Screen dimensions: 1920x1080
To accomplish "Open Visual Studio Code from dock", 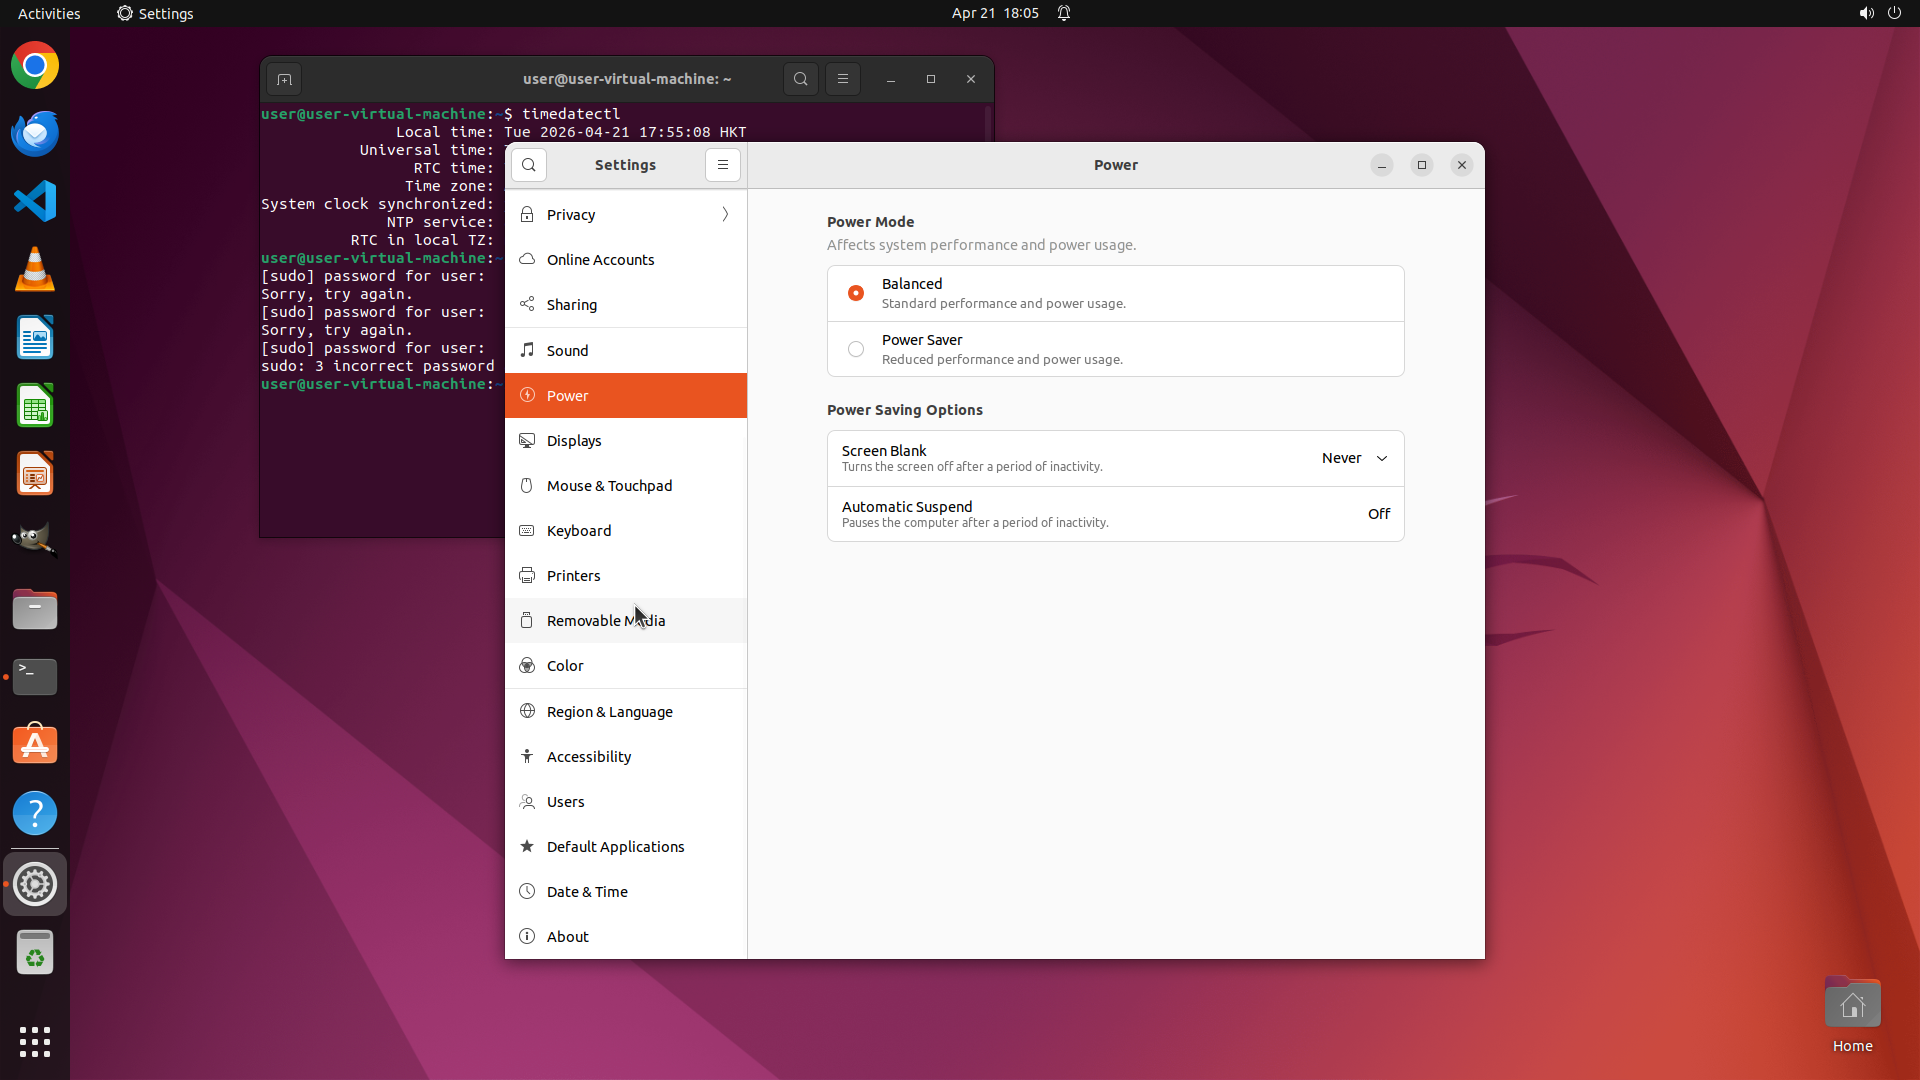I will pos(35,202).
